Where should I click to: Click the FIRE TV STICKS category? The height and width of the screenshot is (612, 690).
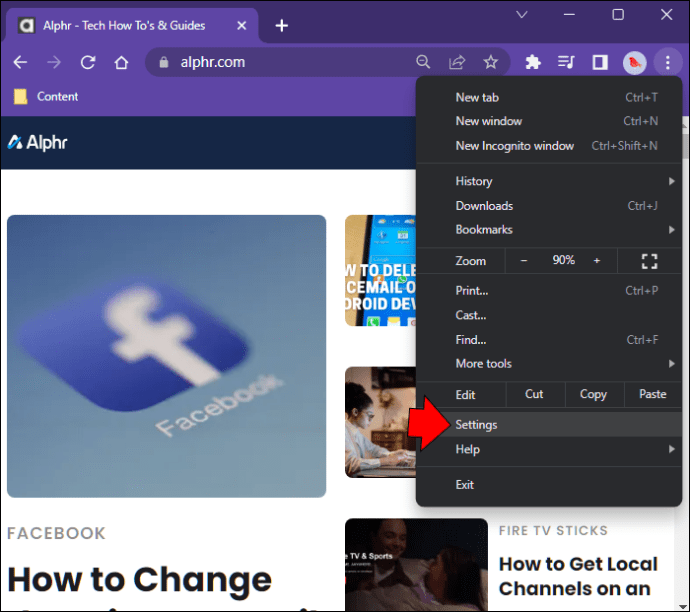point(553,531)
